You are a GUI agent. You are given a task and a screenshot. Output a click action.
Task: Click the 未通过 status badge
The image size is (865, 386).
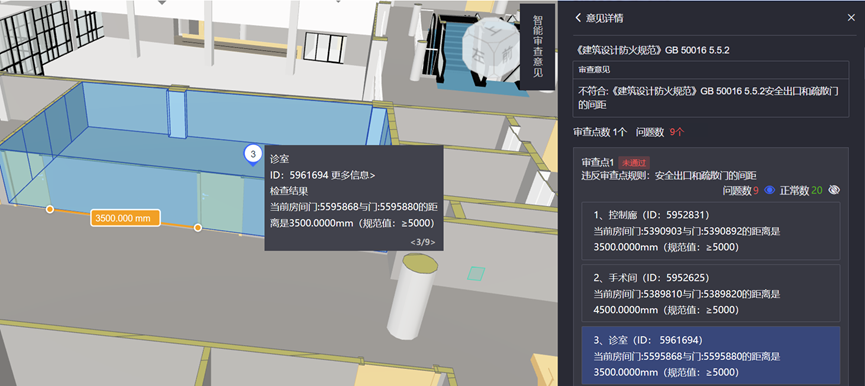click(x=634, y=163)
